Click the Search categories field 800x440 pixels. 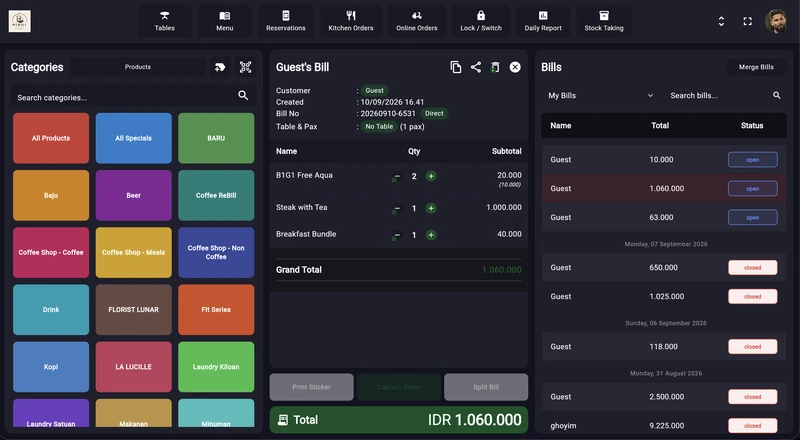pos(133,96)
